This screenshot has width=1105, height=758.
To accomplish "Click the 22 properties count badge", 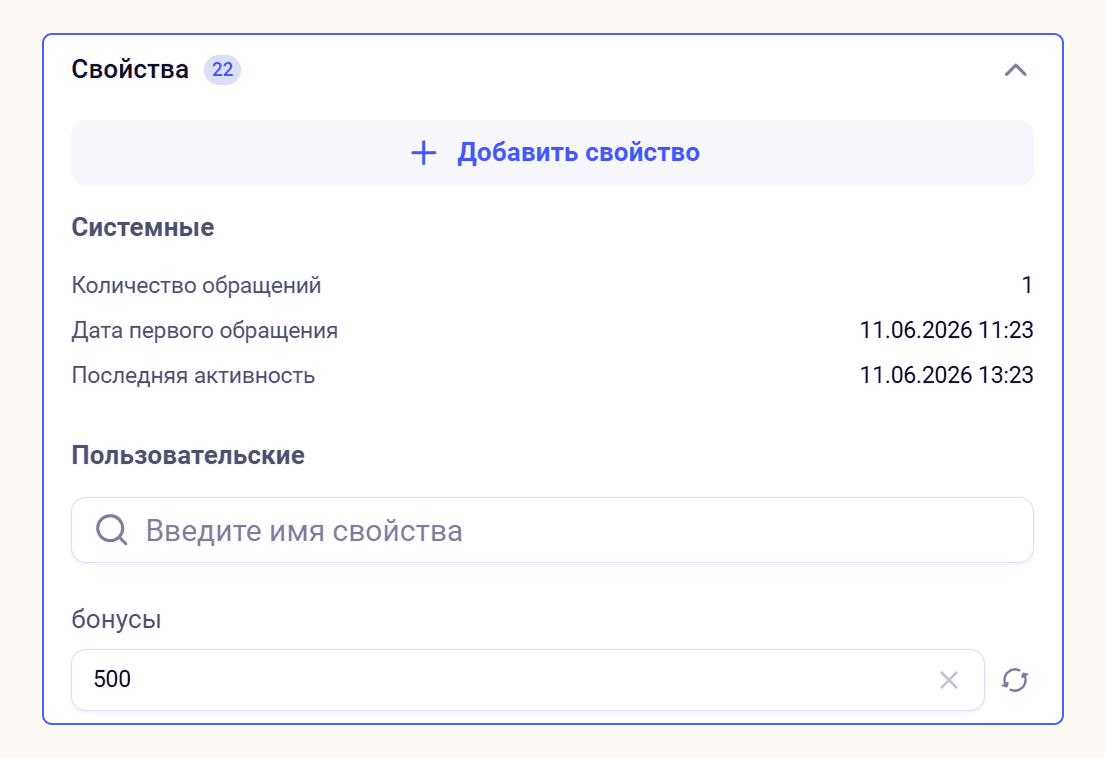I will (223, 70).
